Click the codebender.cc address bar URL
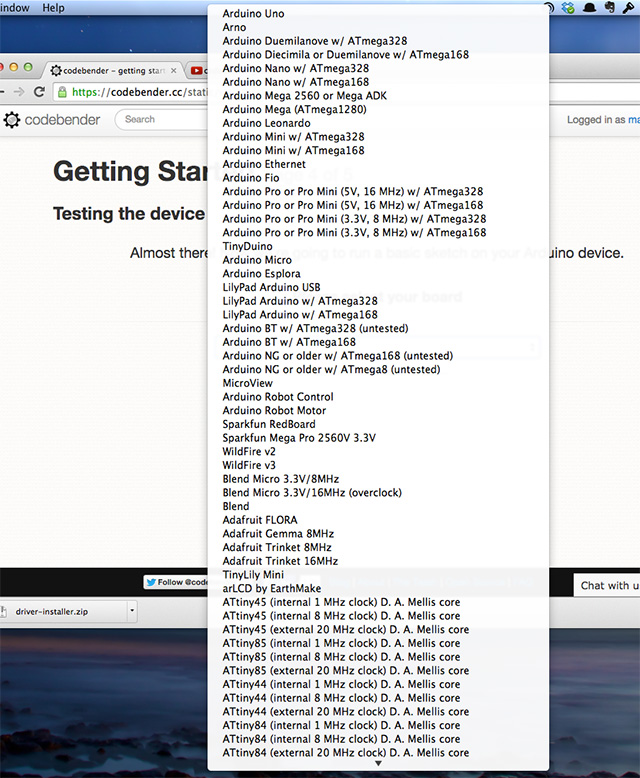 point(140,91)
